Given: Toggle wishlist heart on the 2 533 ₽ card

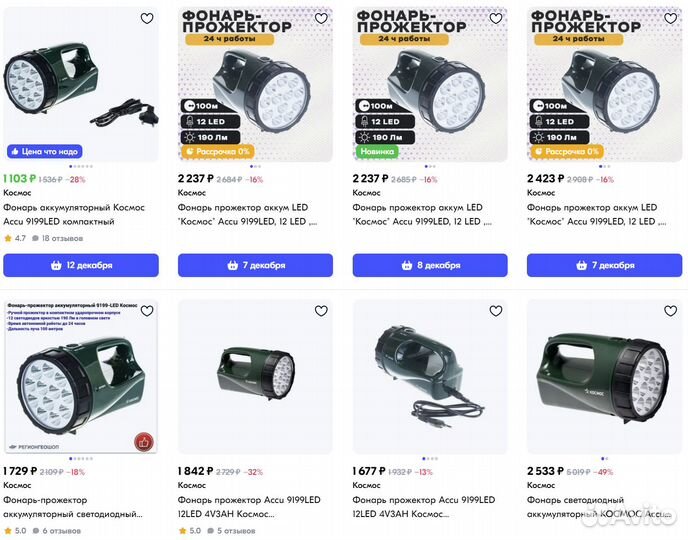Looking at the screenshot, I should (669, 311).
